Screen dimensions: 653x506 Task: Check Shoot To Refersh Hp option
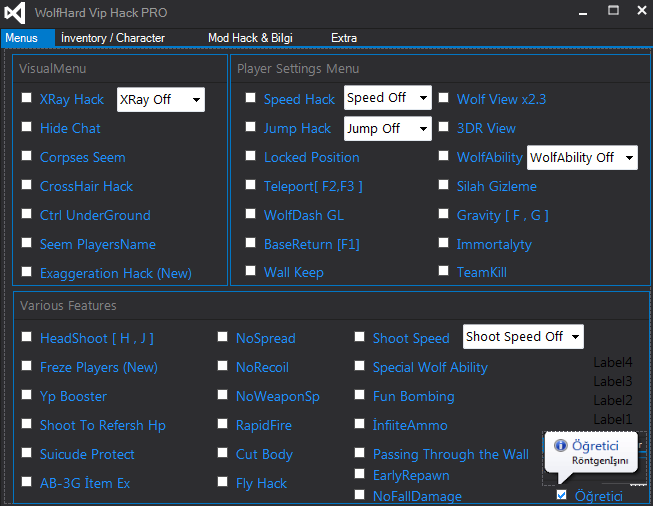(27, 424)
